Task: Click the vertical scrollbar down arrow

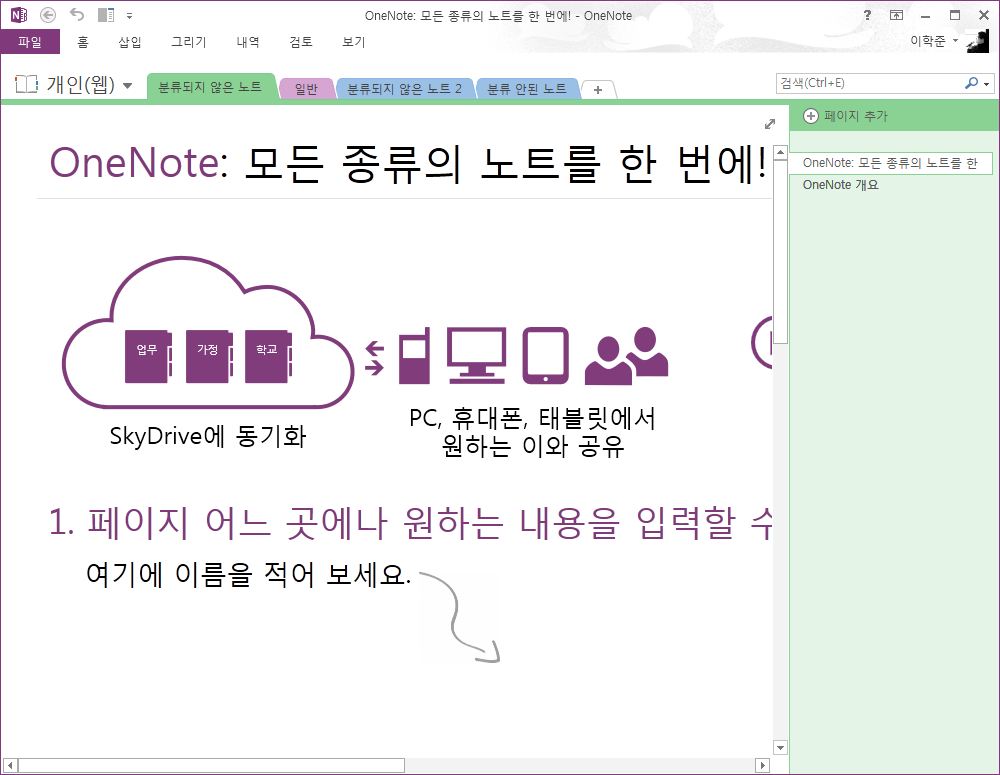Action: point(780,748)
